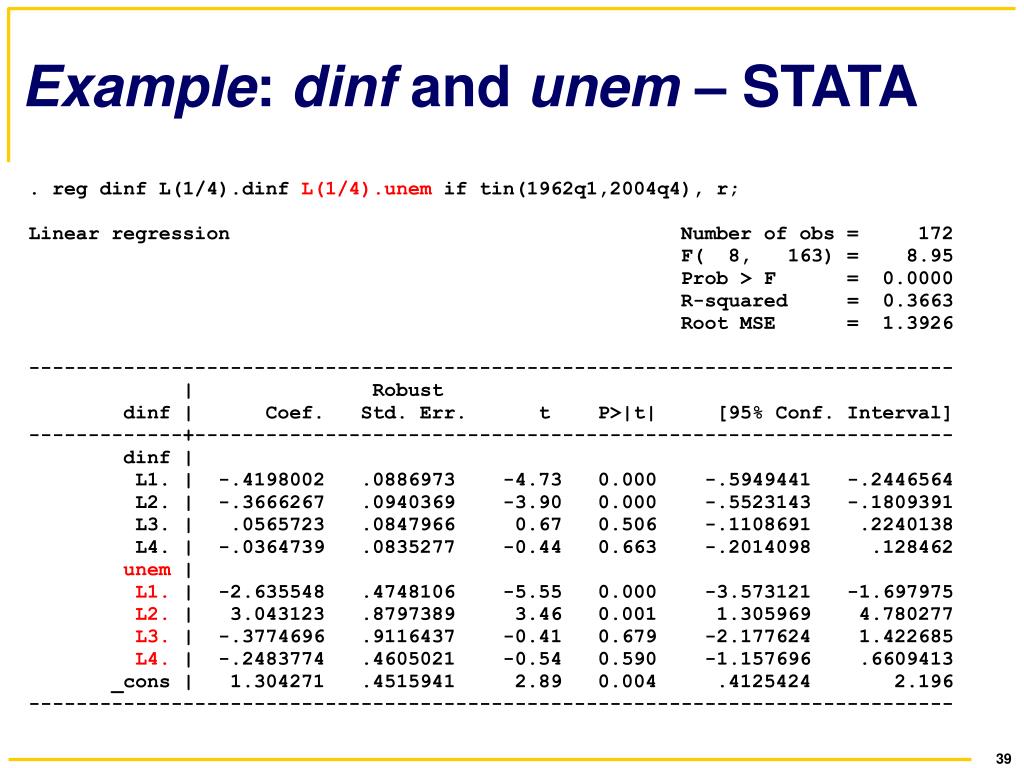The width and height of the screenshot is (1024, 768).
Task: Click the R-squared value 0.3663
Action: pos(918,300)
